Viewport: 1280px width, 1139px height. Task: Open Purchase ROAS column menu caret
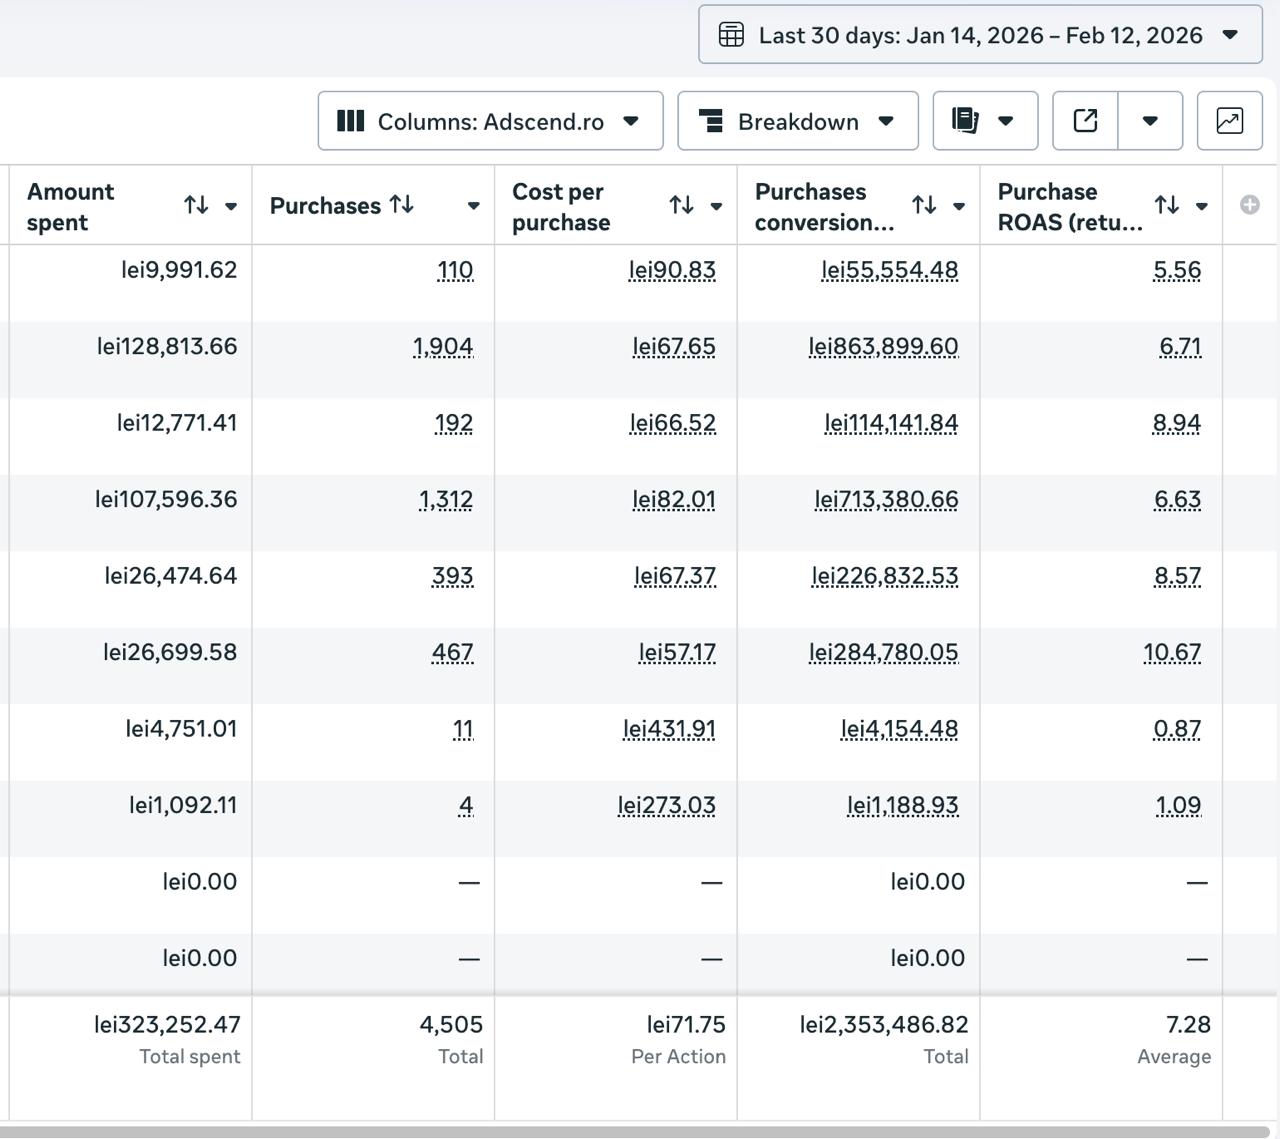pos(1202,206)
